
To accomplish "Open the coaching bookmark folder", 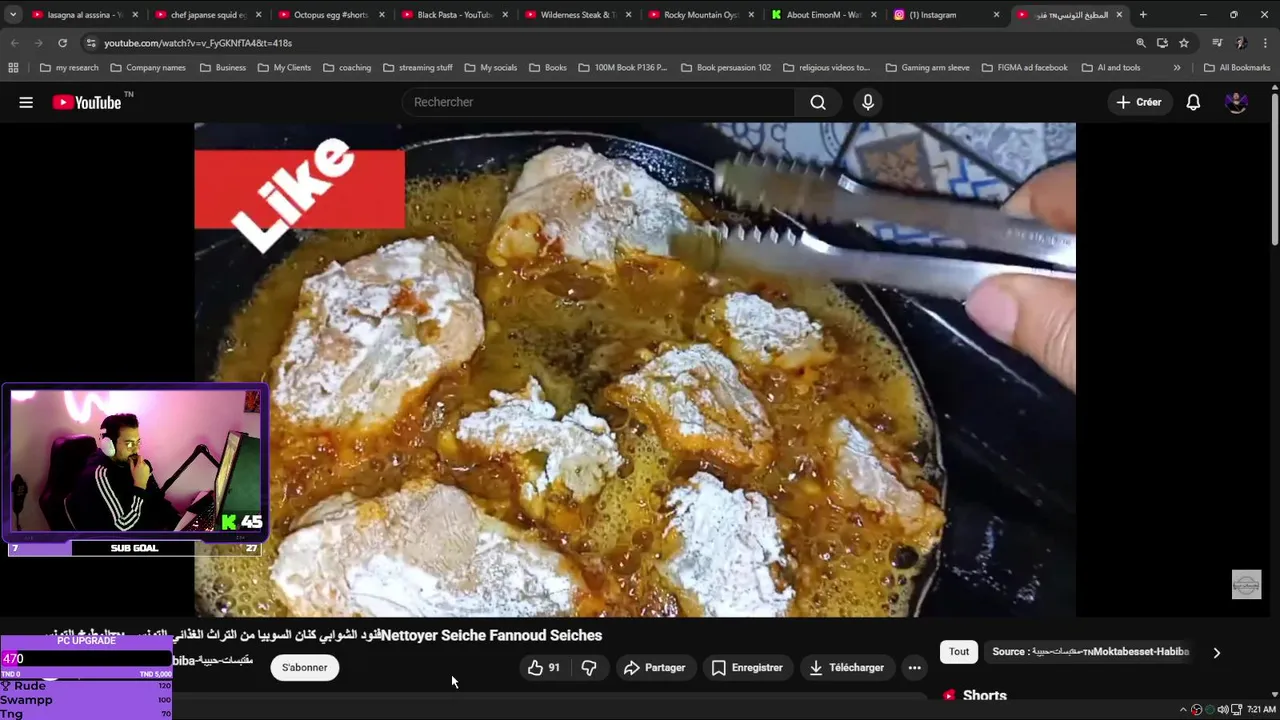I will [x=347, y=68].
